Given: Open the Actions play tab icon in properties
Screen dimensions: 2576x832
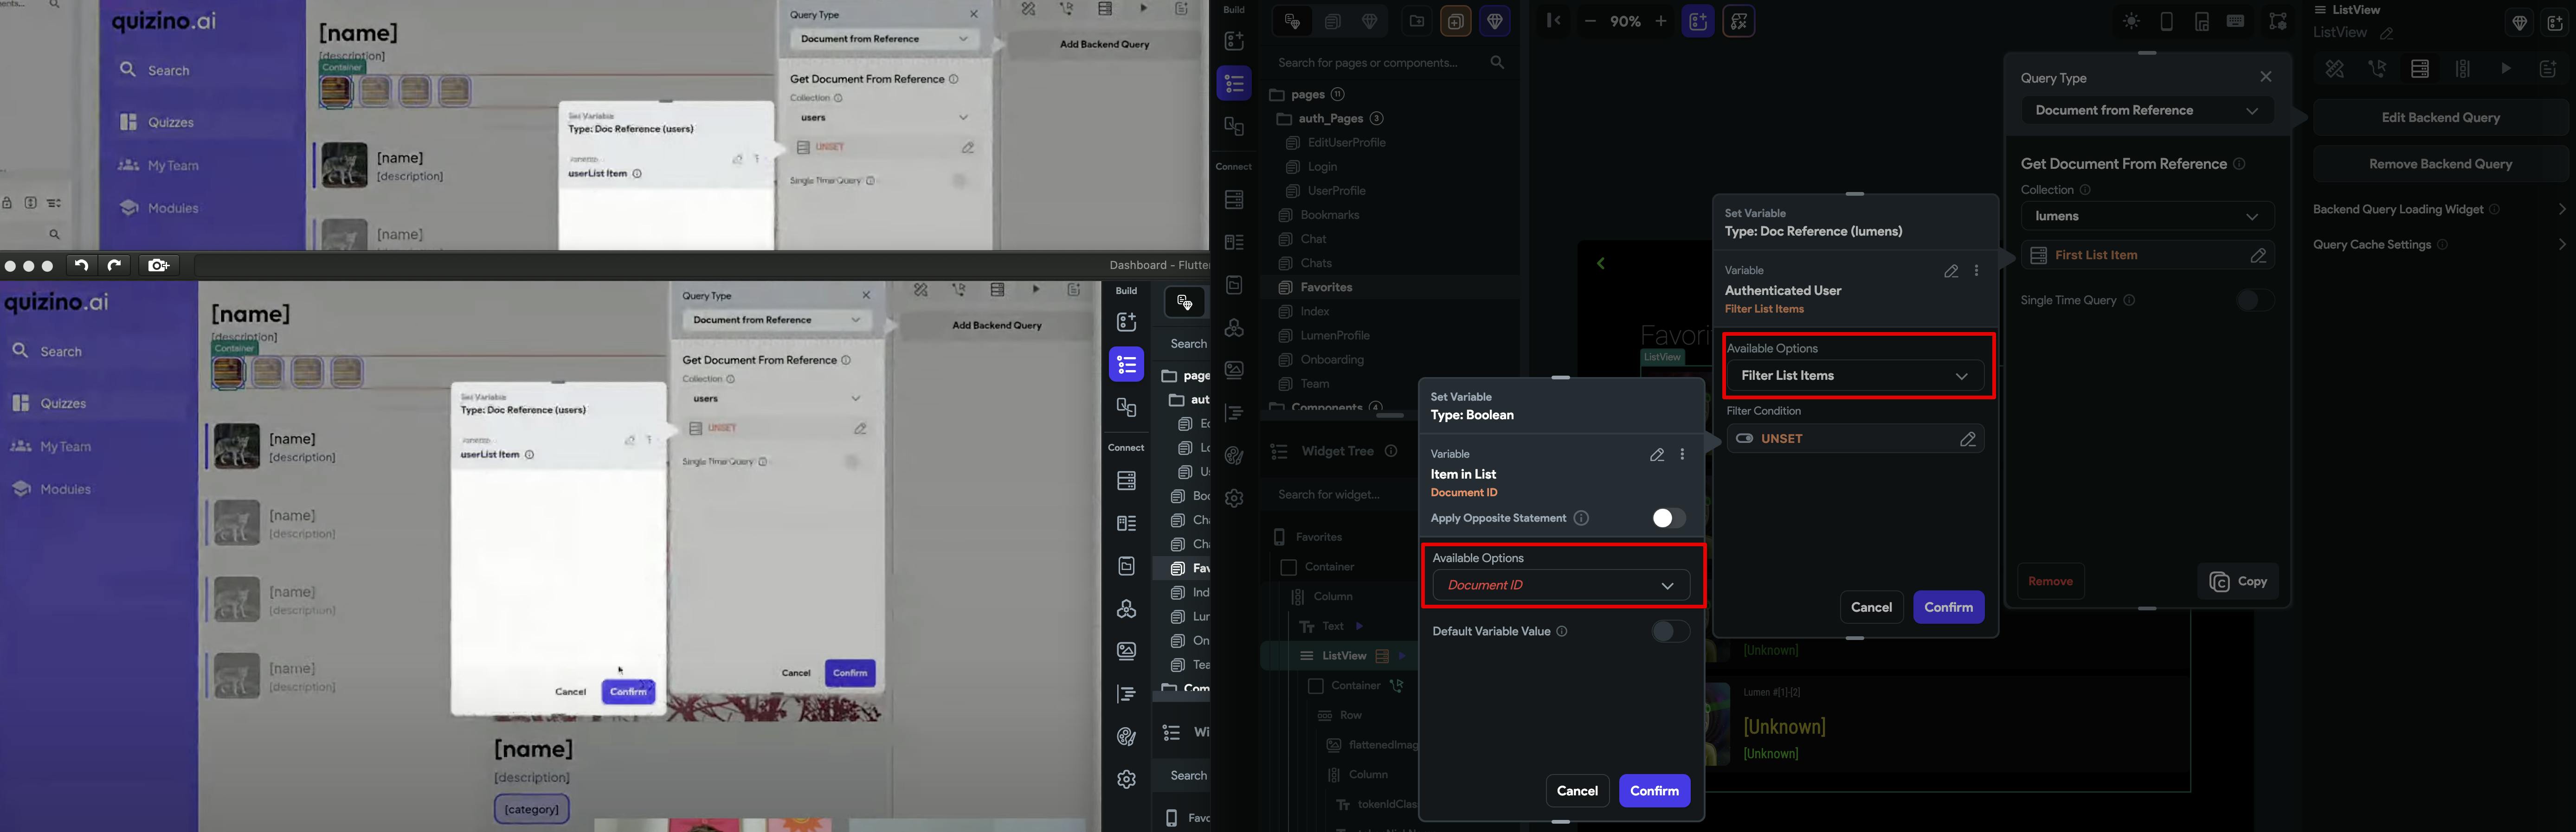Looking at the screenshot, I should click(x=2506, y=69).
